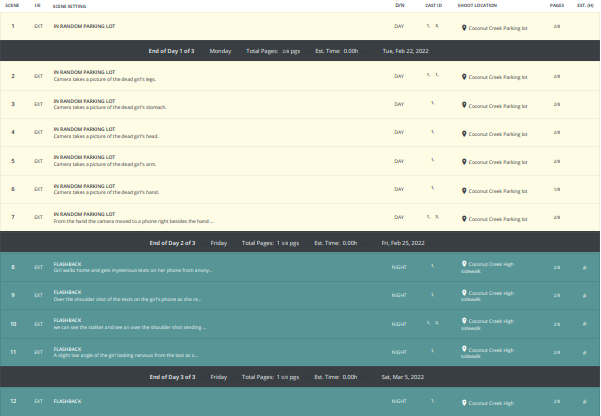The height and width of the screenshot is (416, 601).
Task: Select description 'we can see the stalker...'
Action: point(130,327)
